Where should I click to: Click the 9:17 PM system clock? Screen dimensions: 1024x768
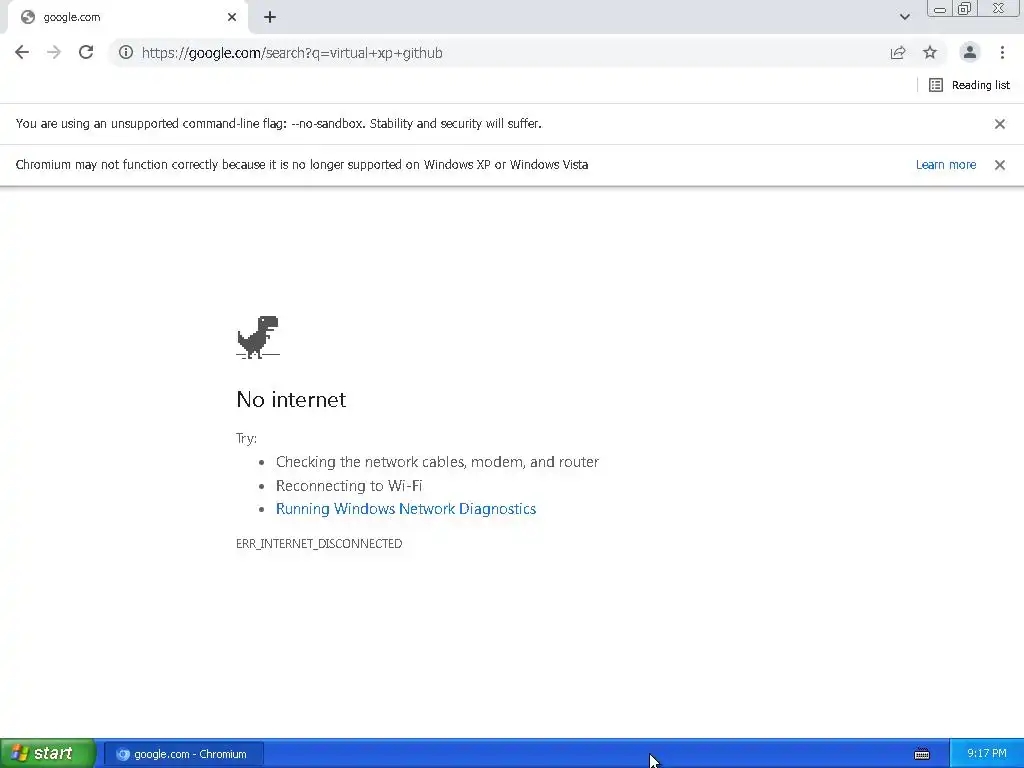987,754
